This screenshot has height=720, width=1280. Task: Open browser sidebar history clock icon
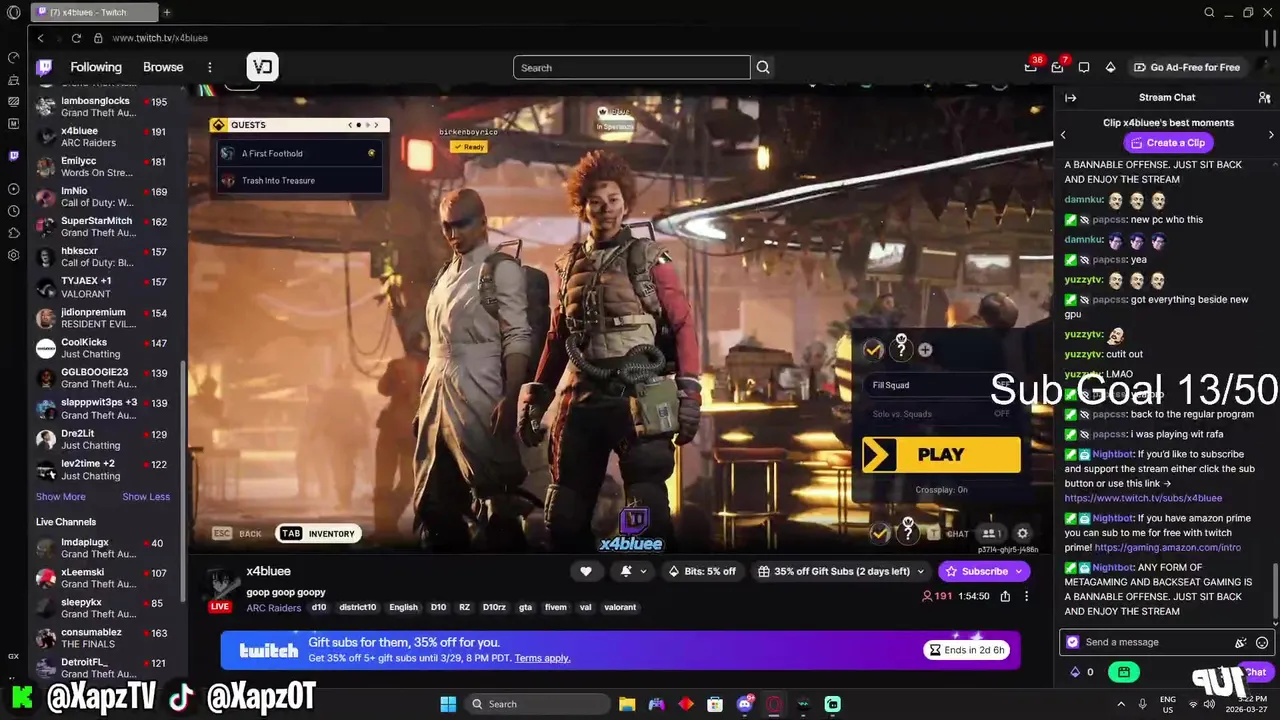[13, 211]
